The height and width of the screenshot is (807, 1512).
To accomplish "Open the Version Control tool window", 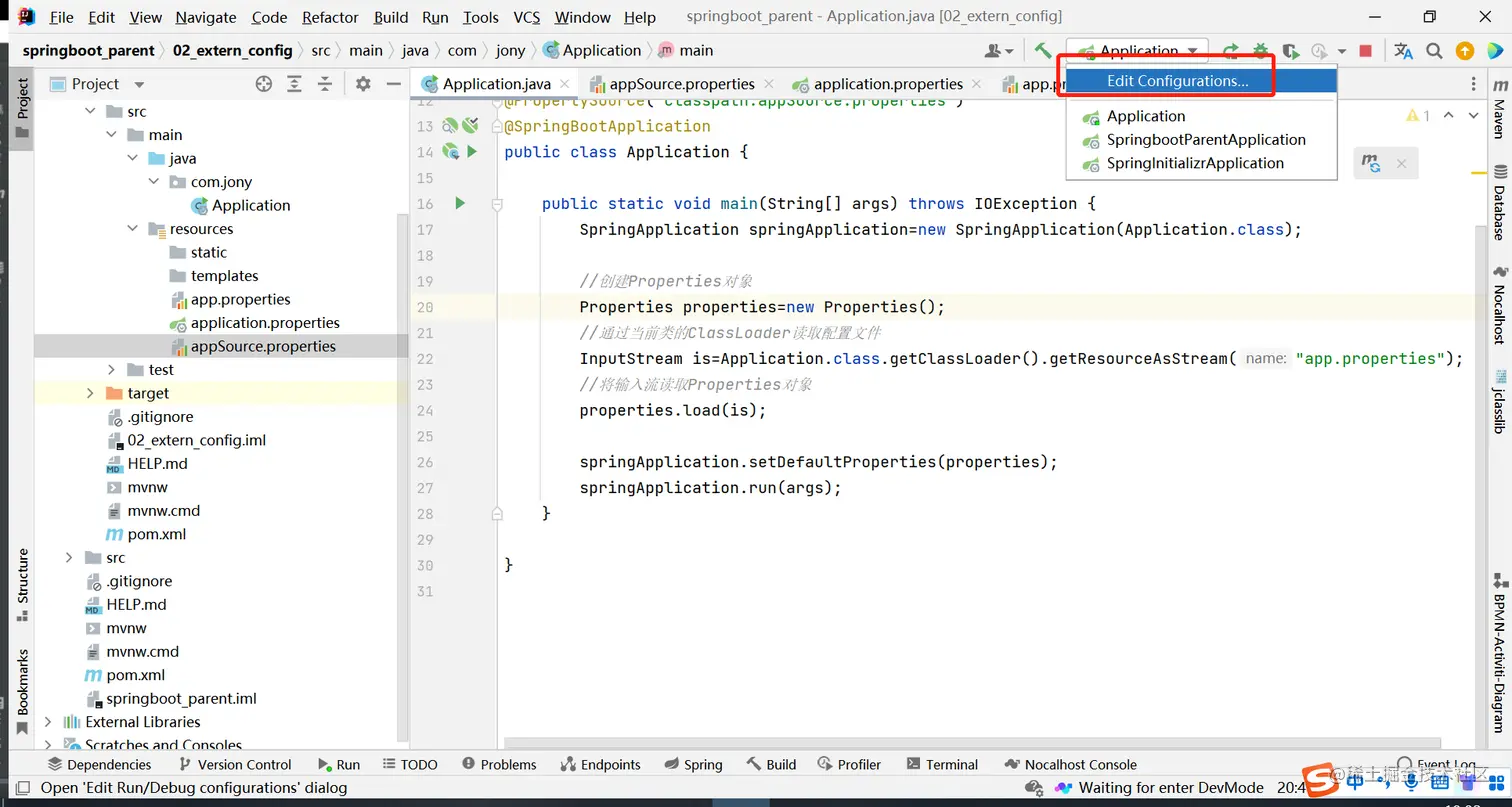I will point(234,764).
